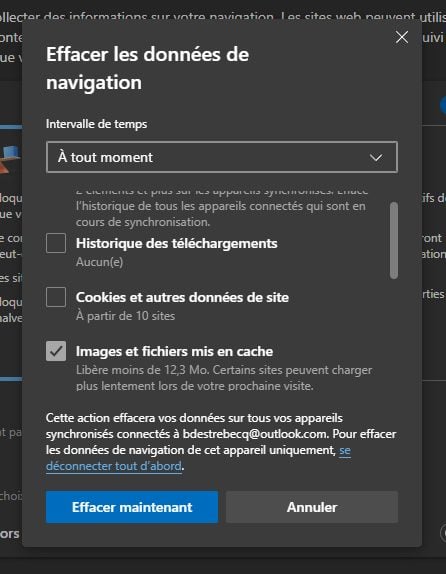
Task: Click the 'Intervalle de temps' field label
Action: coord(96,124)
